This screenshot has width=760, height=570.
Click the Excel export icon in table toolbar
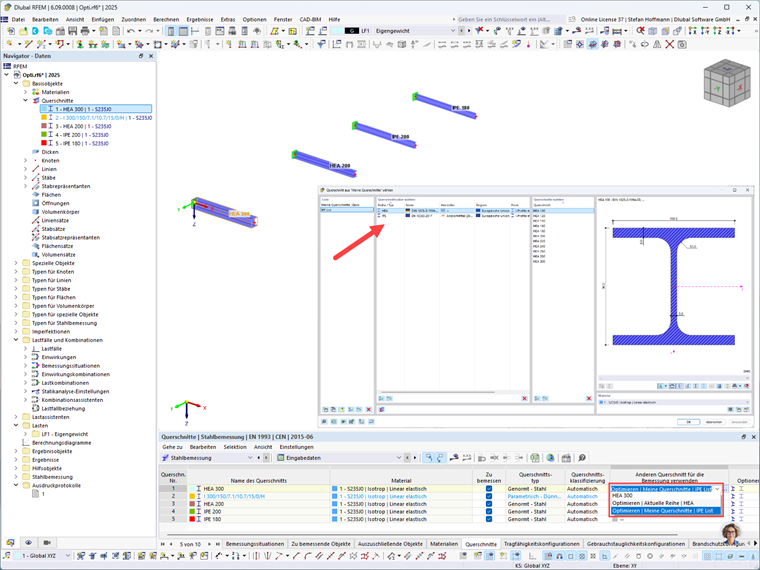[535, 458]
